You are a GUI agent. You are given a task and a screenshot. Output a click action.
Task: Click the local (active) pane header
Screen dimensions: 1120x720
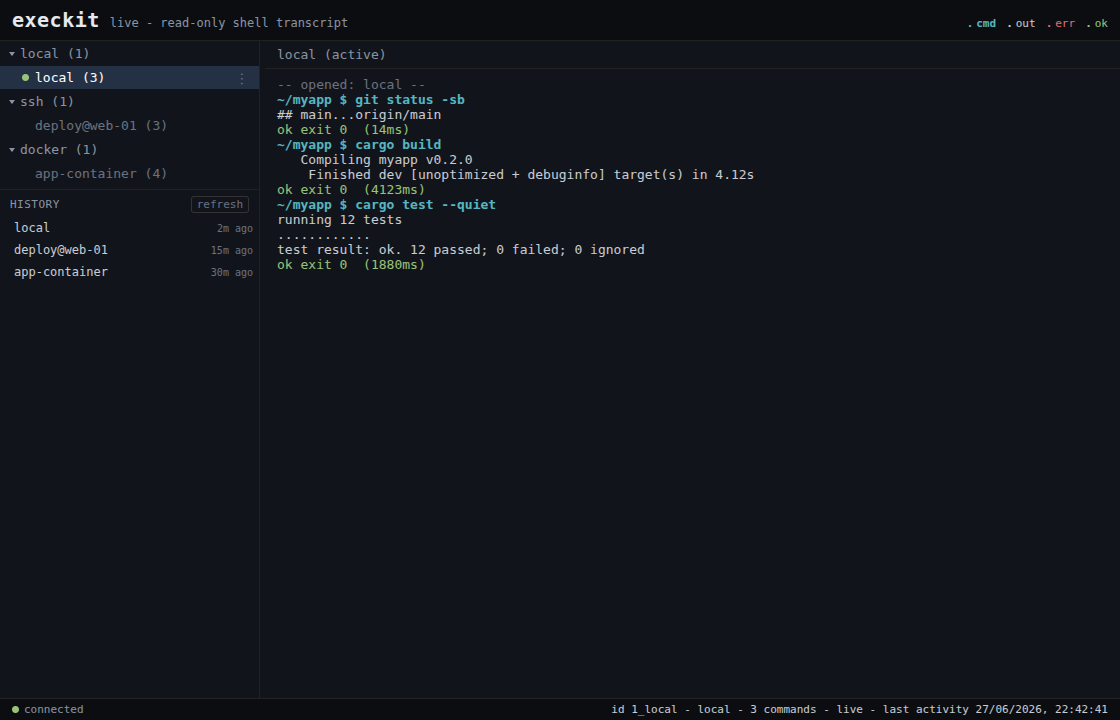[331, 54]
